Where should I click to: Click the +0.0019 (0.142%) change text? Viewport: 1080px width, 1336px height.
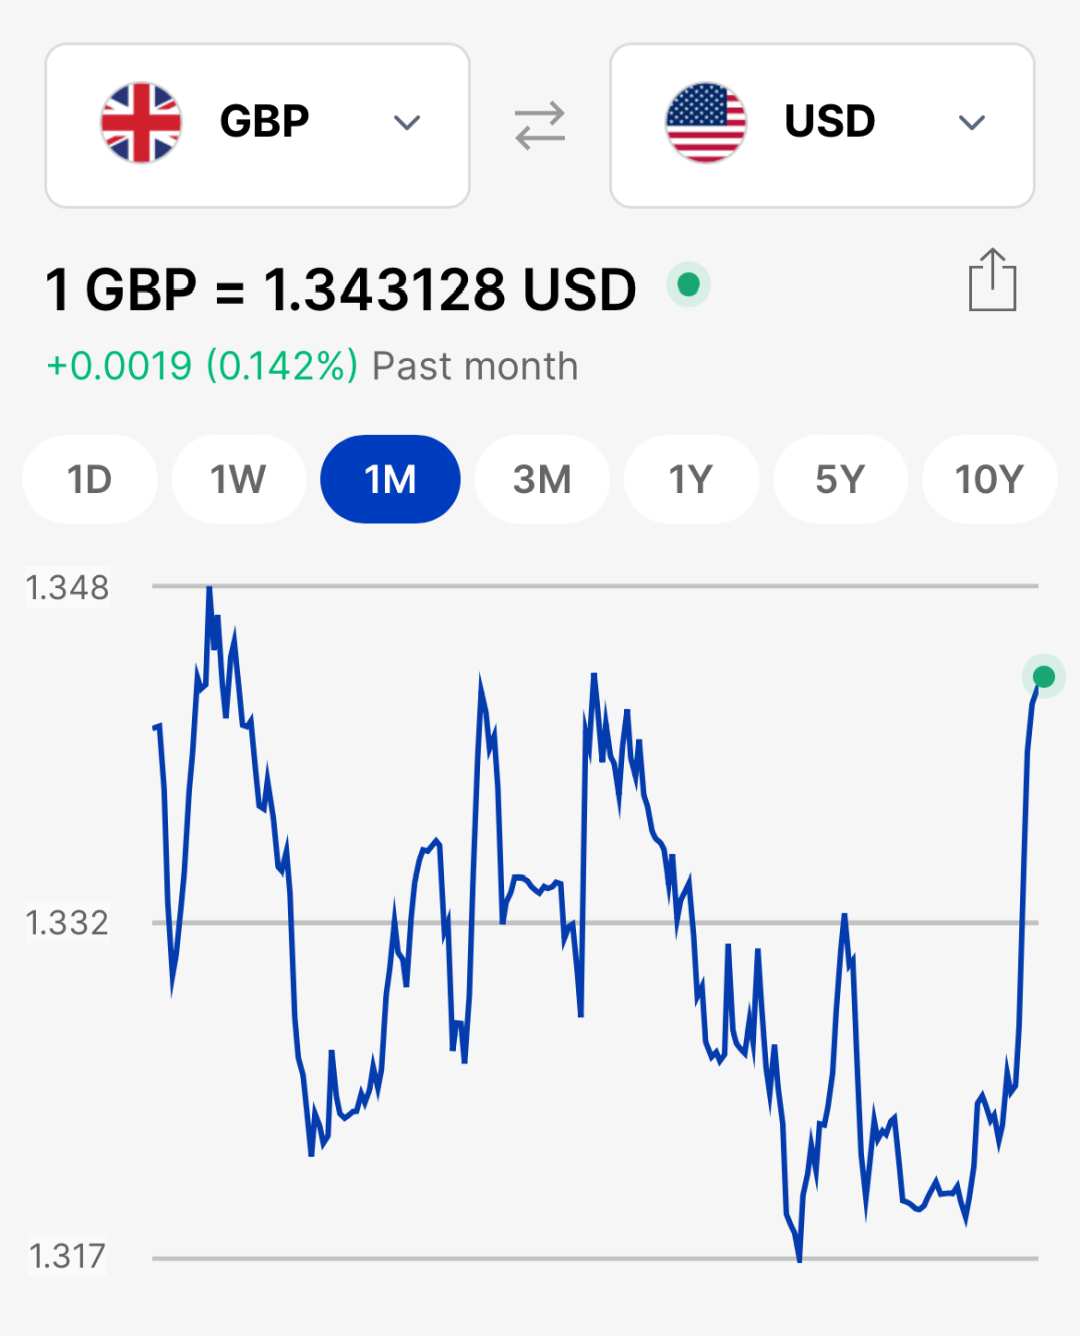202,366
